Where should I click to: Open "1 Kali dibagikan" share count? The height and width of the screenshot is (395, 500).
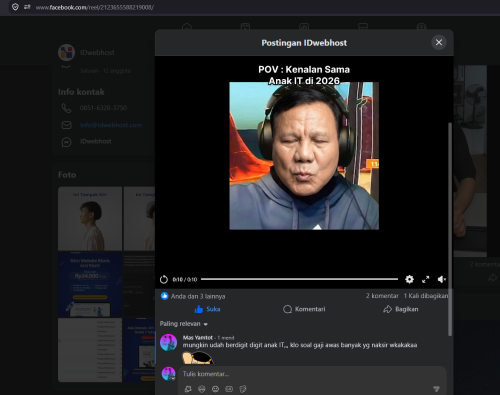tap(426, 296)
